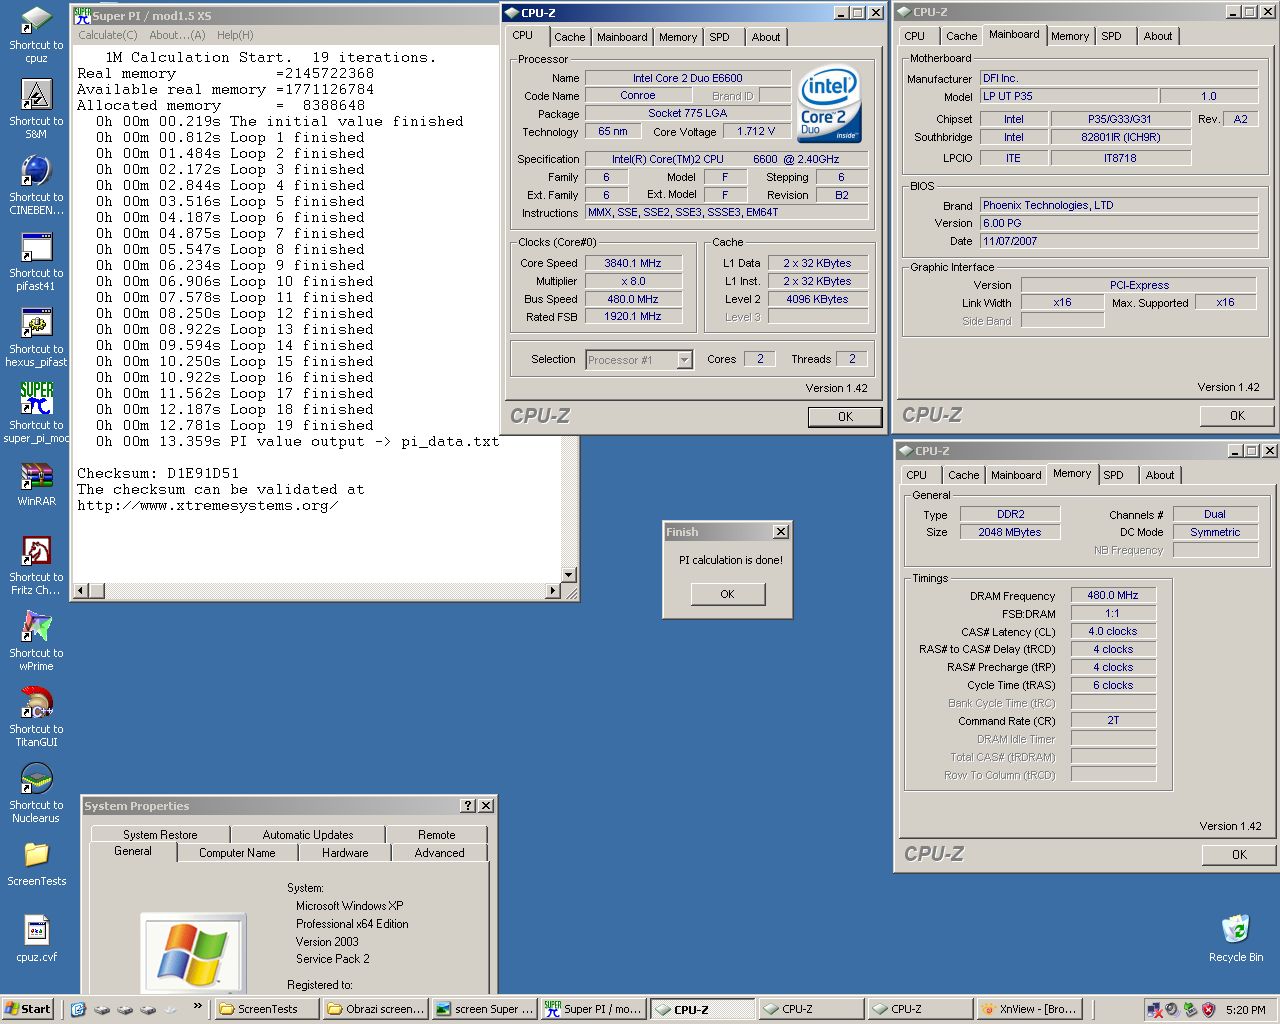Open the Help menu in Super PI
1280x1024 pixels.
click(235, 35)
